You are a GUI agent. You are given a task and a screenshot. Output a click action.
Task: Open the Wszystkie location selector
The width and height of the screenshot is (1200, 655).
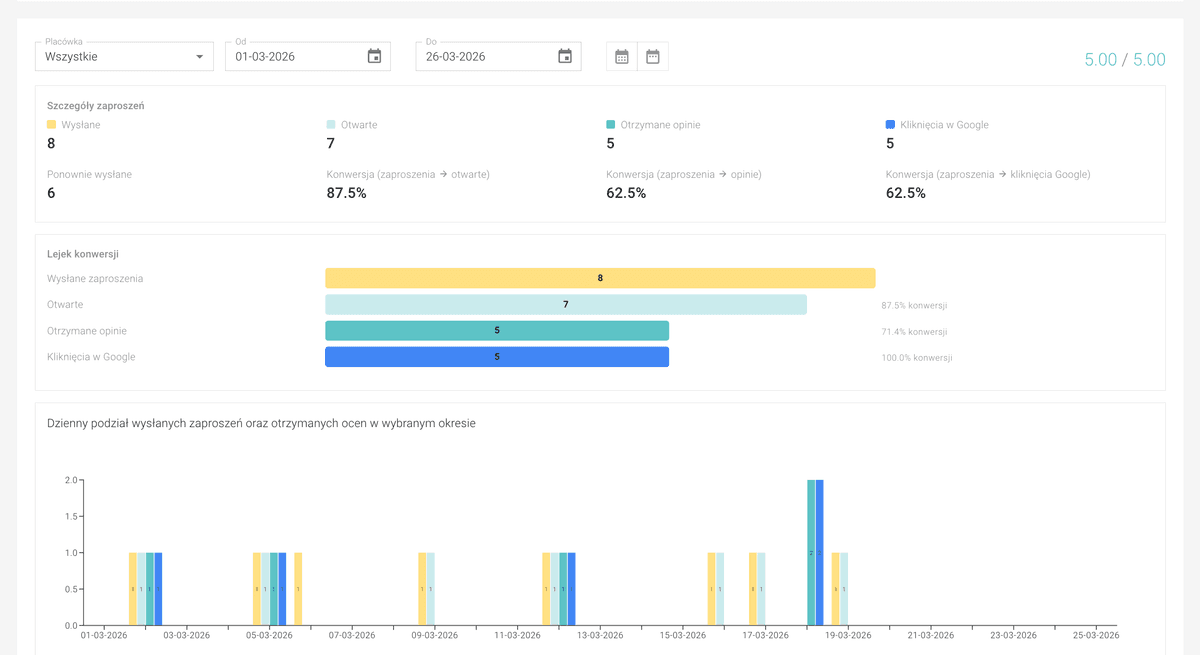pyautogui.click(x=110, y=57)
